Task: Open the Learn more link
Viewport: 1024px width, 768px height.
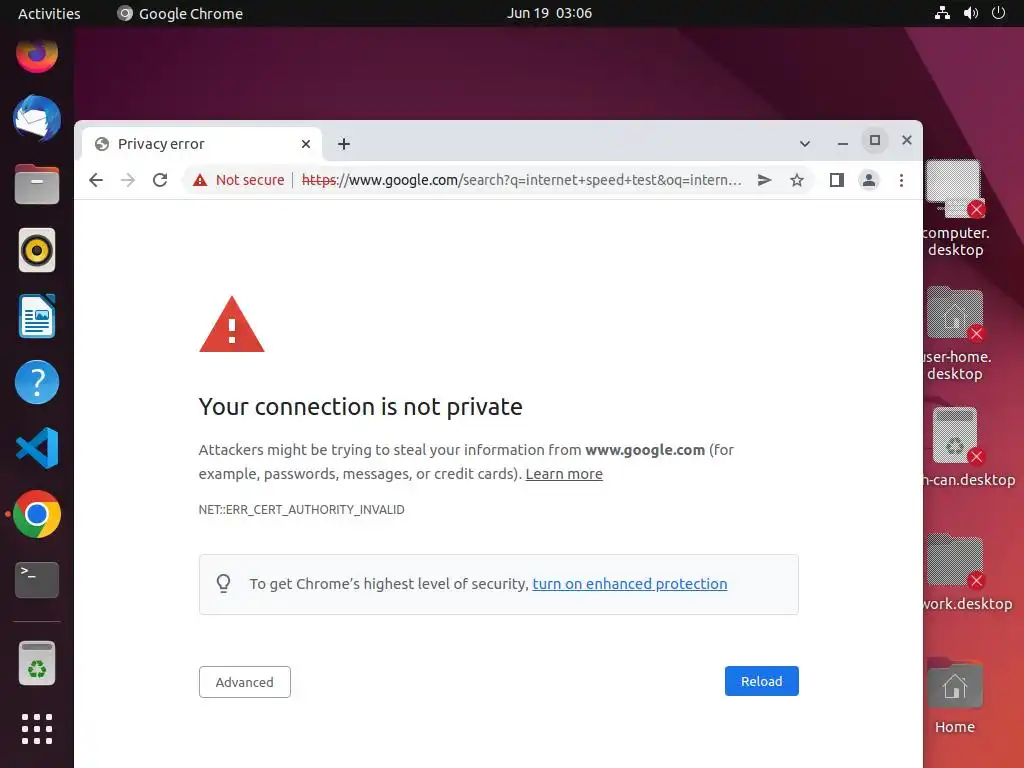Action: point(564,474)
